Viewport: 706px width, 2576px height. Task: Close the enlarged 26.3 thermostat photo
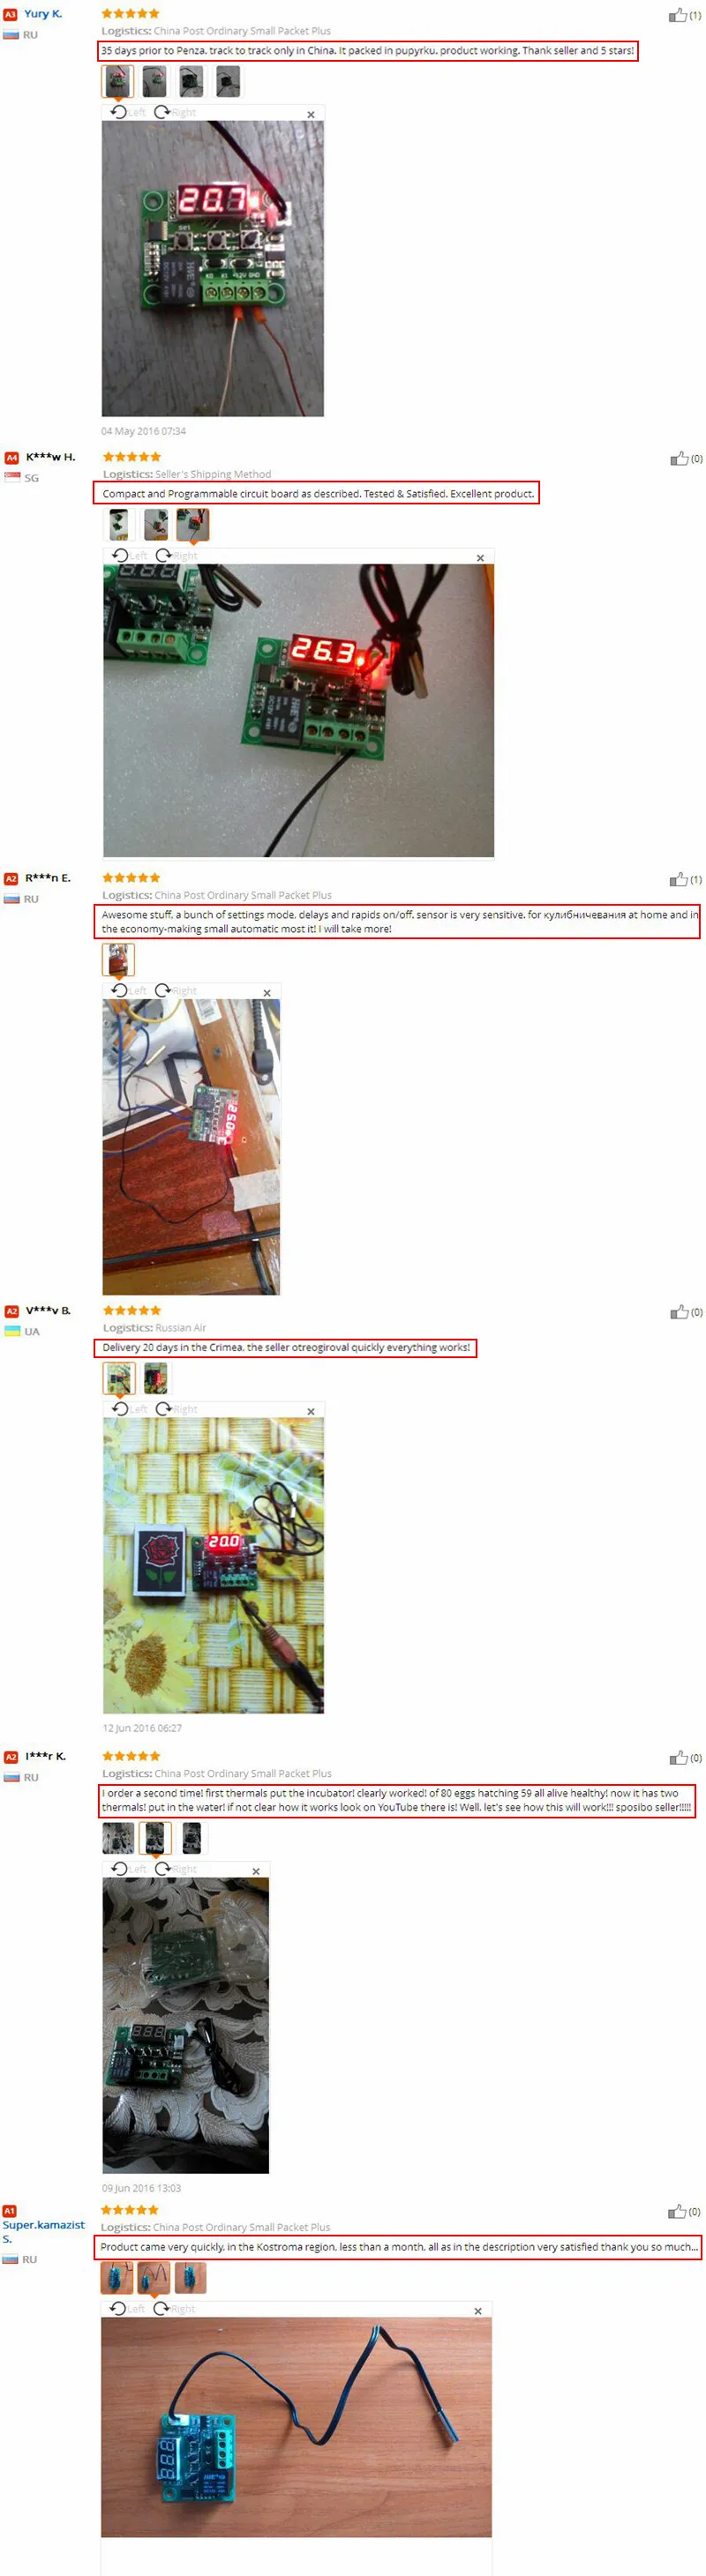click(x=480, y=558)
